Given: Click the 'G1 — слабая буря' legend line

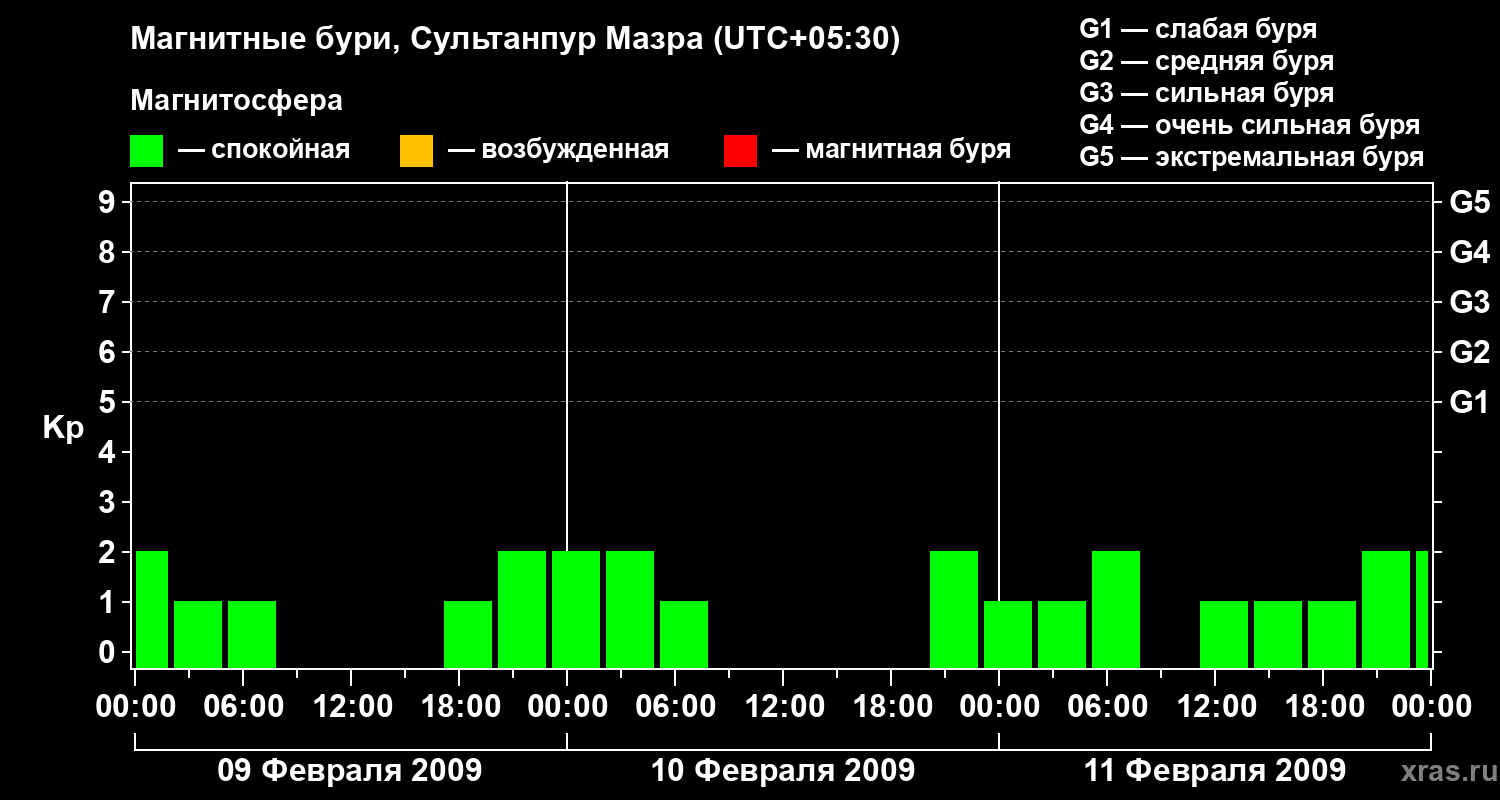Looking at the screenshot, I should [1198, 29].
